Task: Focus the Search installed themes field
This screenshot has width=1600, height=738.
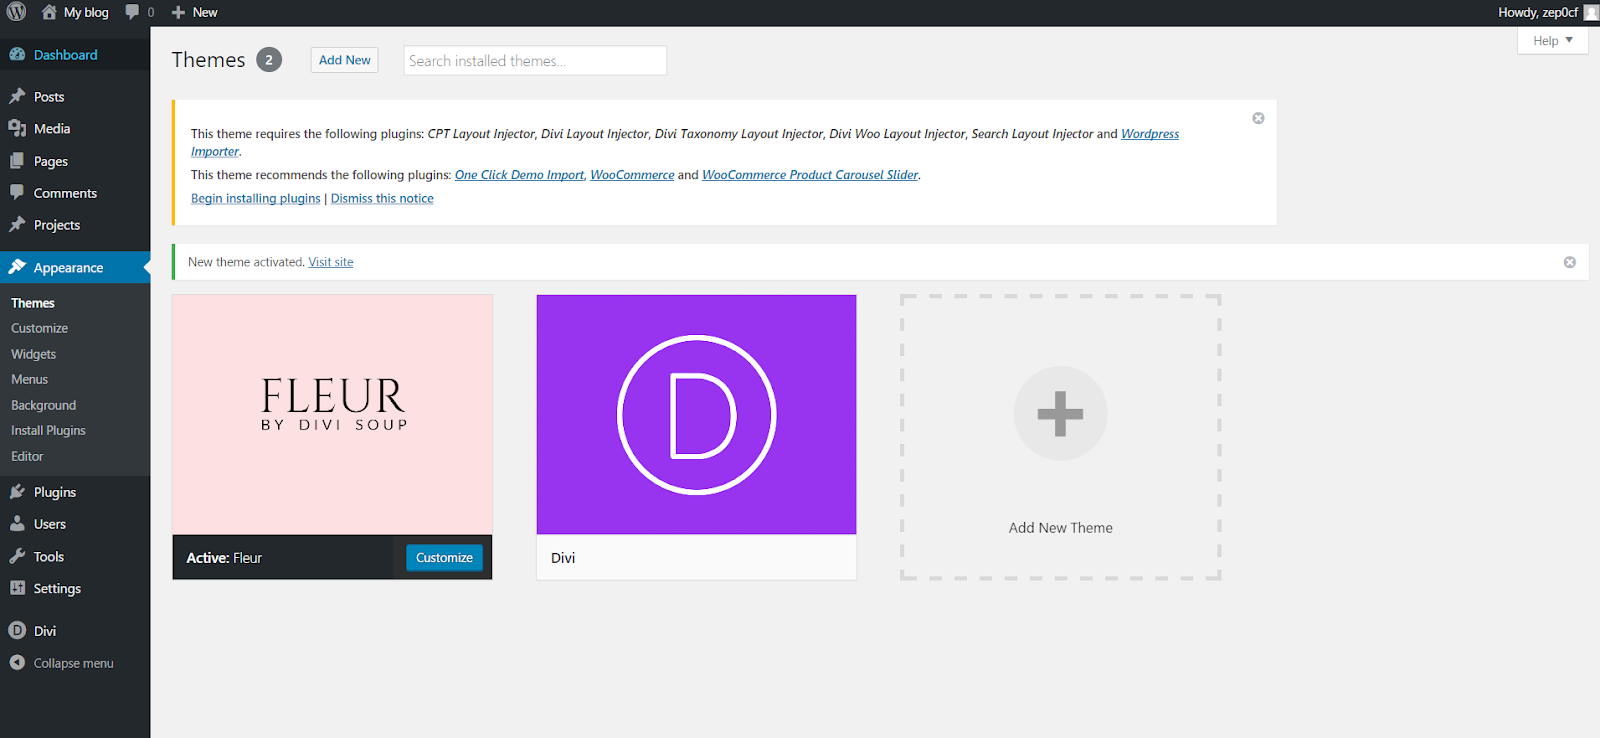Action: click(x=535, y=60)
